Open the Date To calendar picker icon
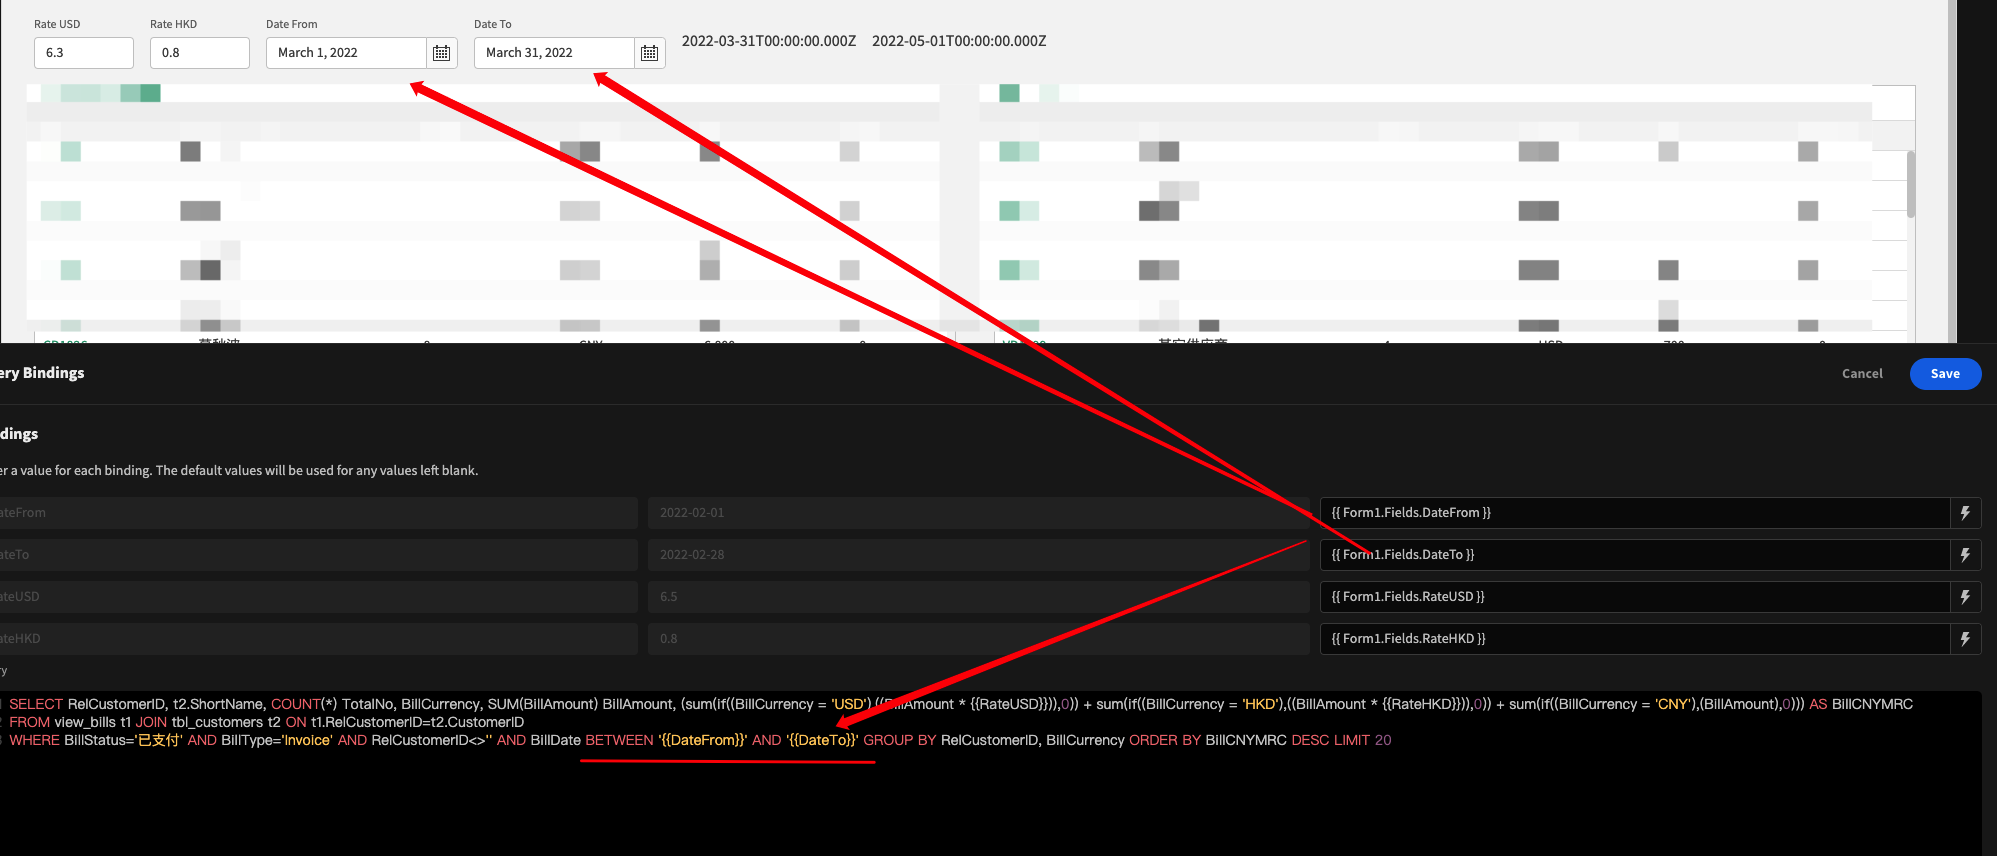Screen dimensions: 1997x856 [x=649, y=53]
